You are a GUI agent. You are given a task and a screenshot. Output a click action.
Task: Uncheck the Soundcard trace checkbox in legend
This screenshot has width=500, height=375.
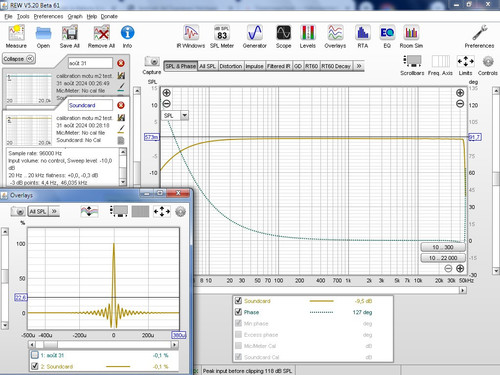(238, 301)
